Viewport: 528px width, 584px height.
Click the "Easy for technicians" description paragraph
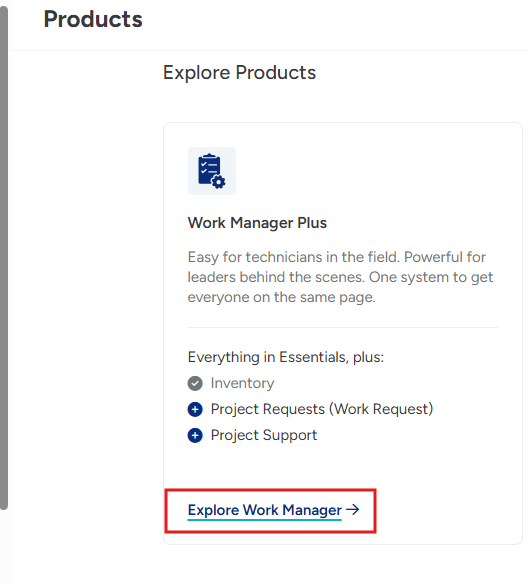(x=340, y=277)
